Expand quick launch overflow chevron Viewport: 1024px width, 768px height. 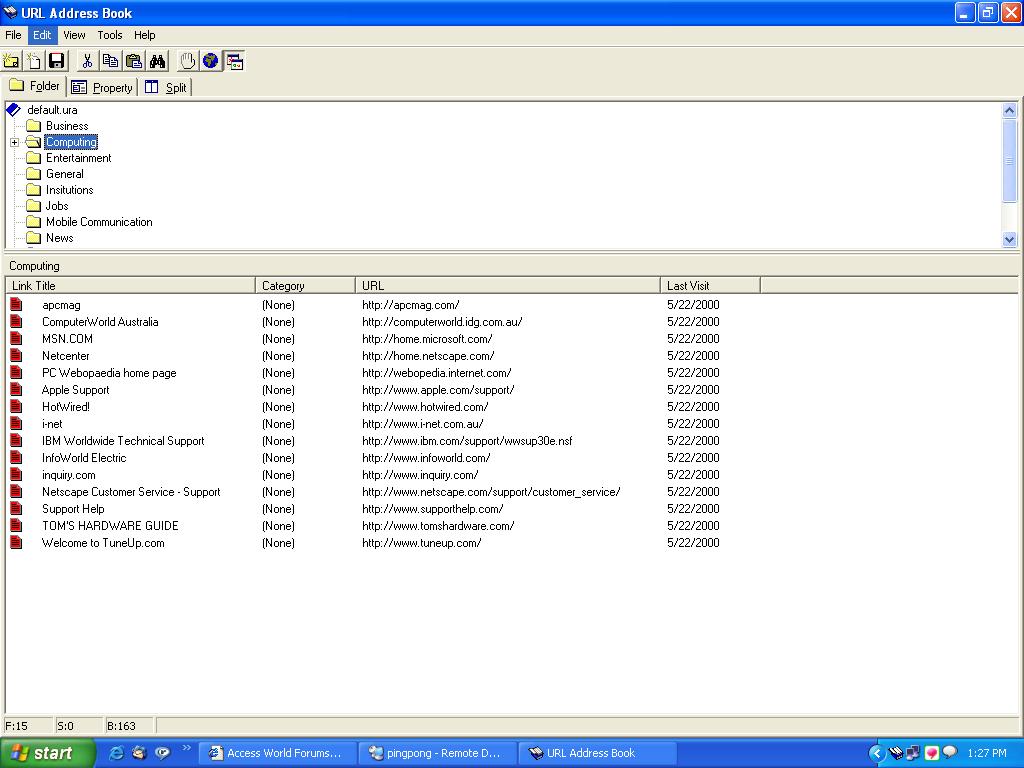pyautogui.click(x=187, y=748)
